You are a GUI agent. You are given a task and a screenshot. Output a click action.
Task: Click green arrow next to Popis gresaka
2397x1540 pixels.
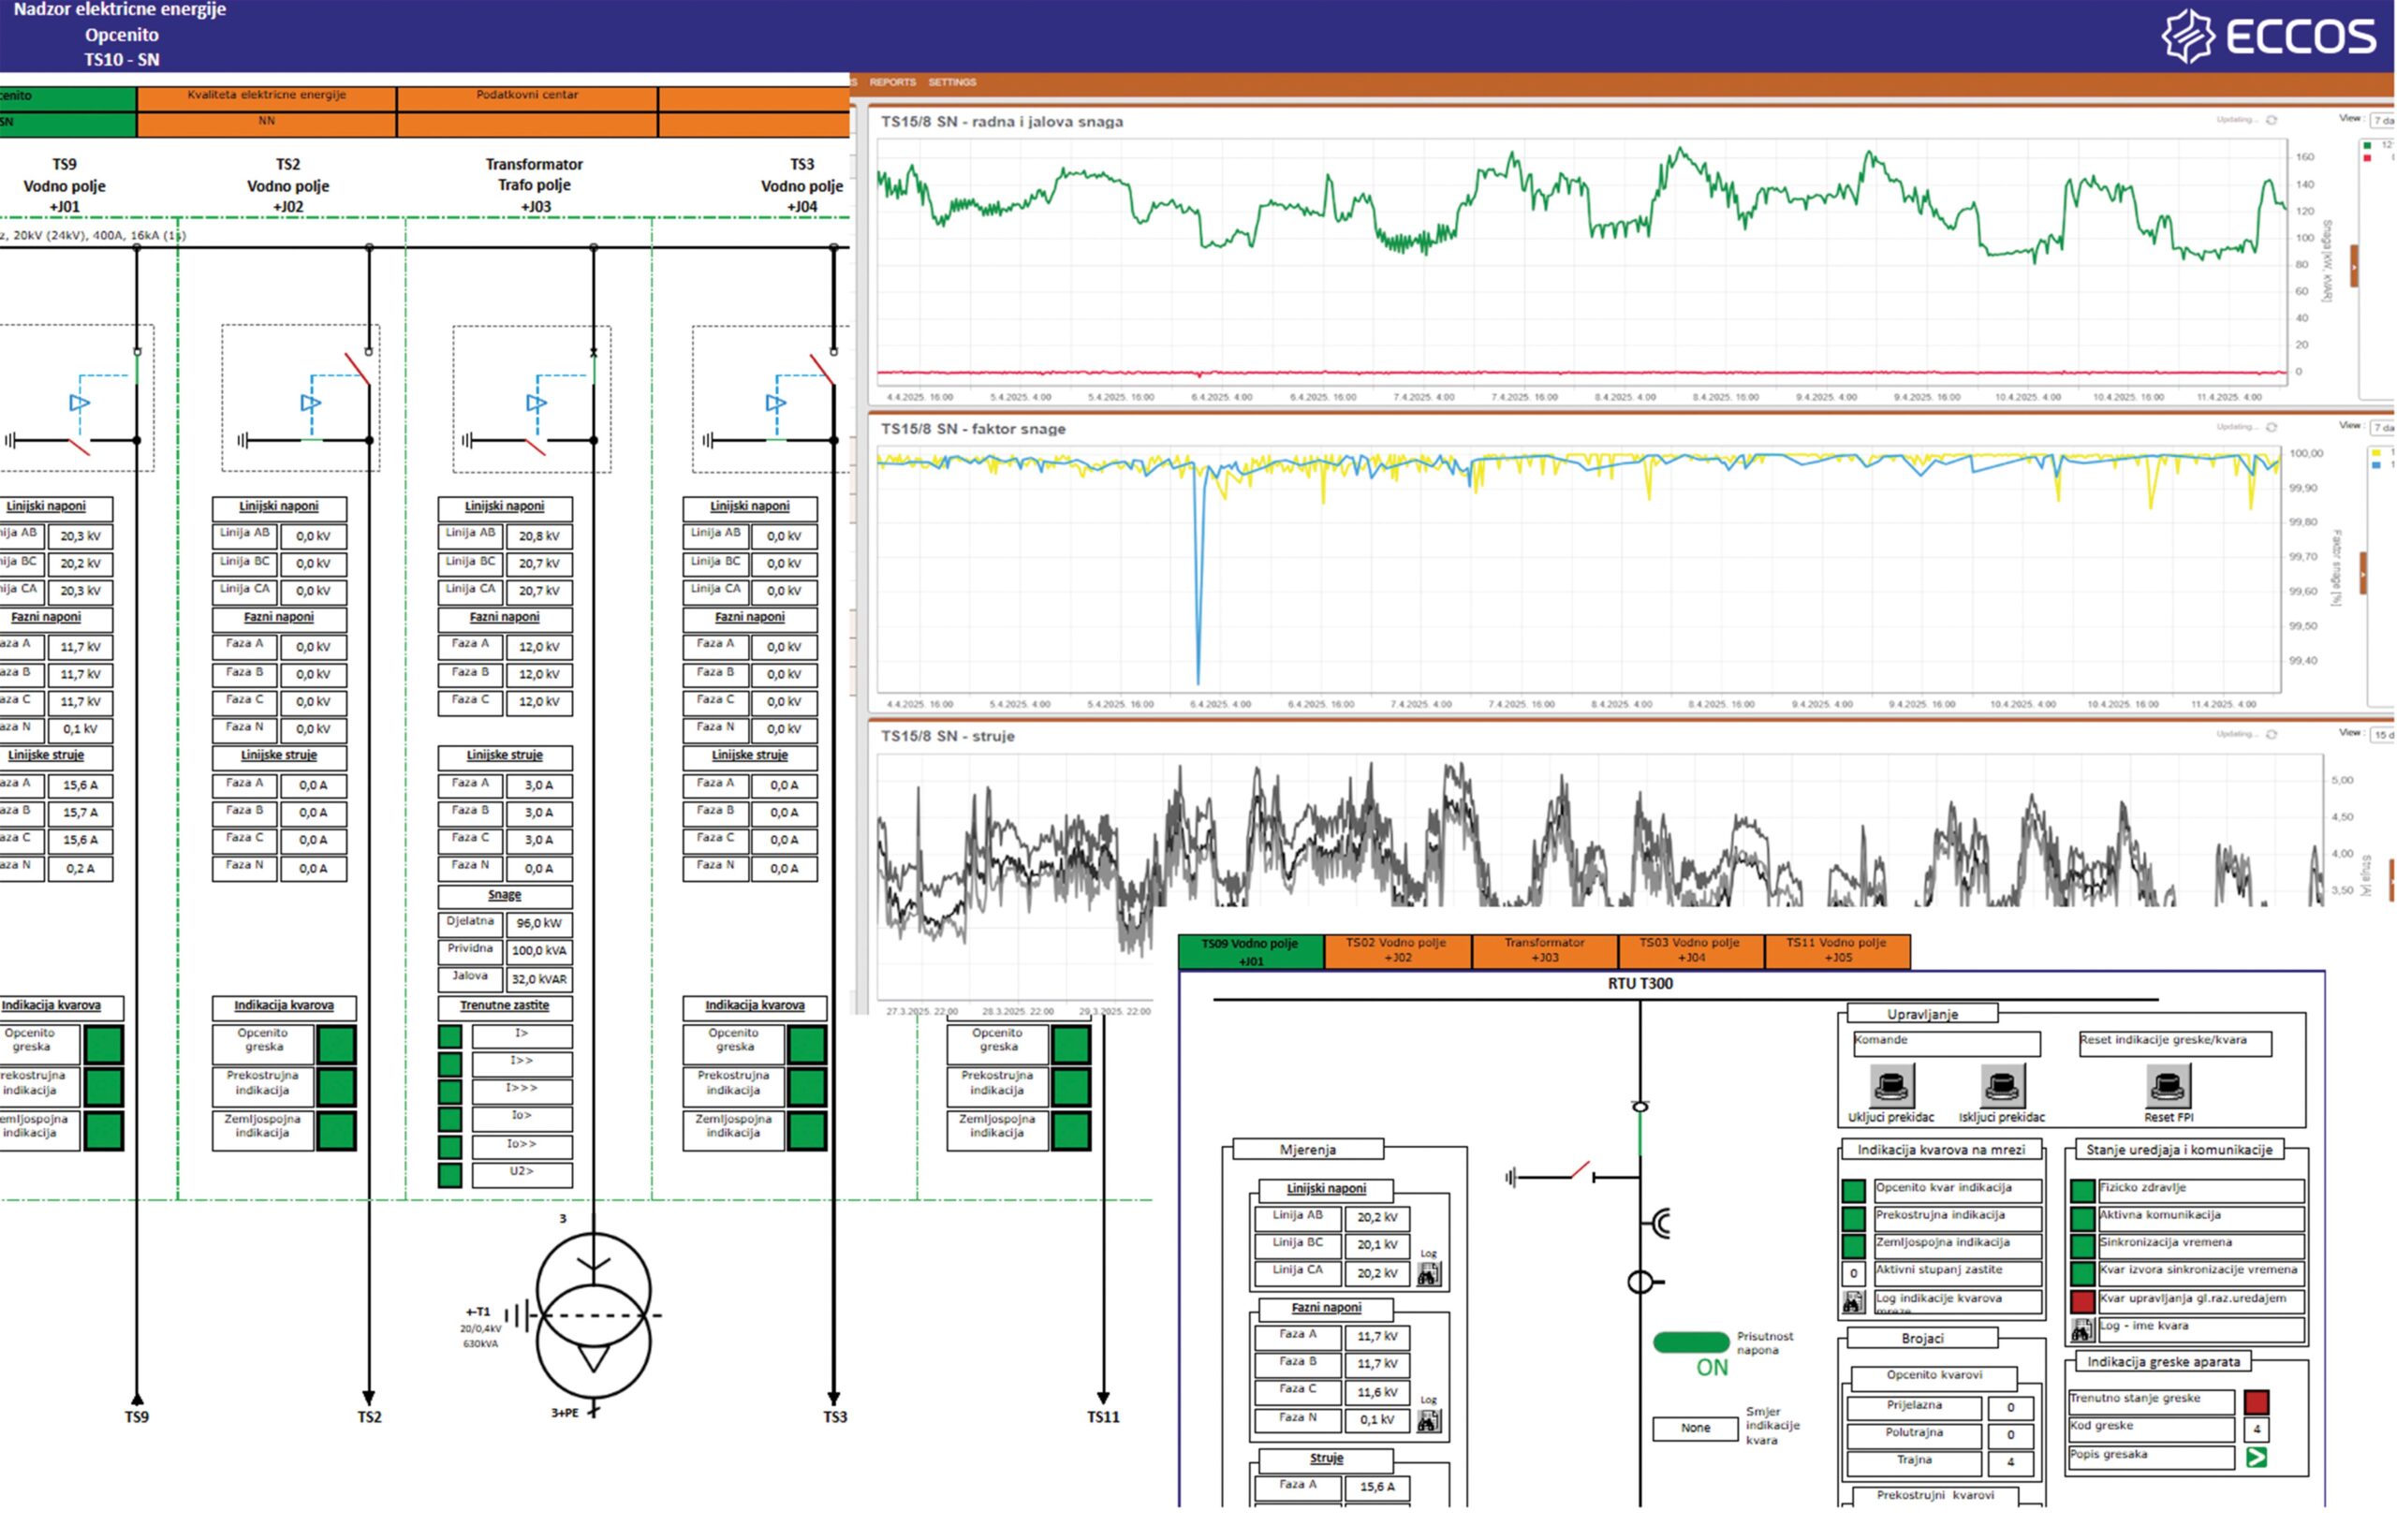pyautogui.click(x=2256, y=1457)
